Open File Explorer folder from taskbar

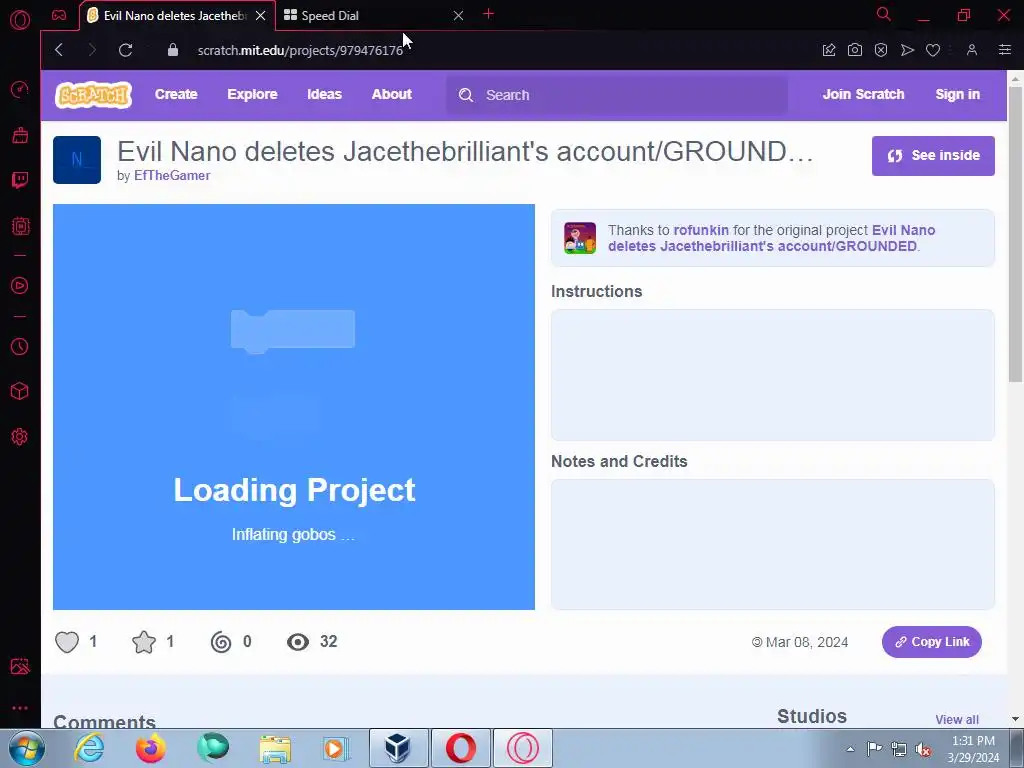point(275,748)
